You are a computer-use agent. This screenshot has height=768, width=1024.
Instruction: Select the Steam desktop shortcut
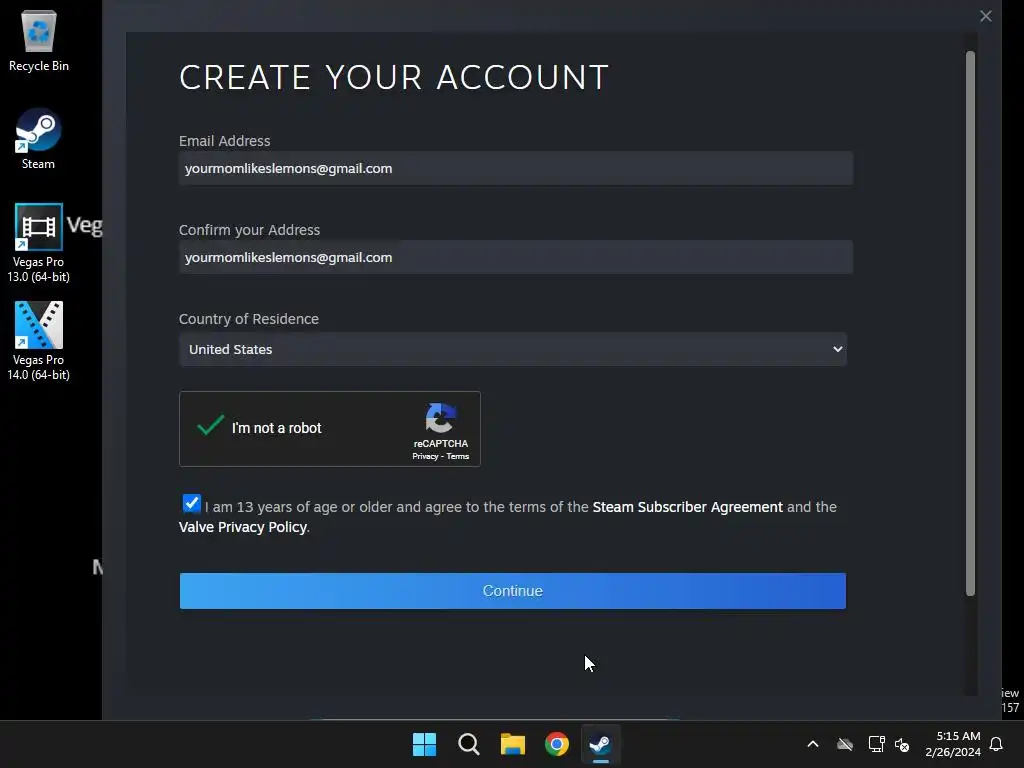pyautogui.click(x=38, y=138)
